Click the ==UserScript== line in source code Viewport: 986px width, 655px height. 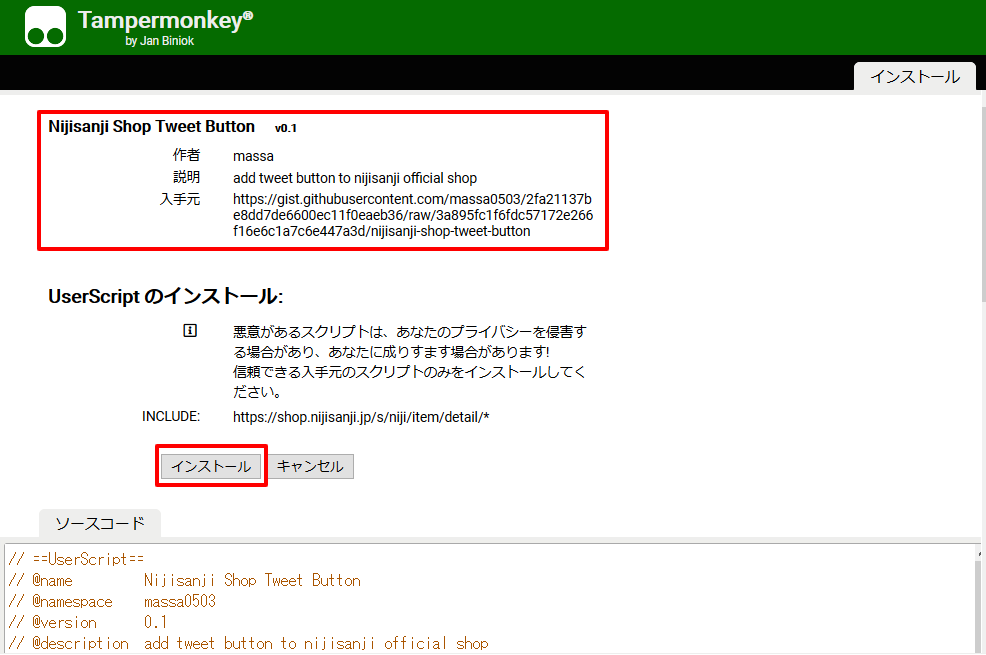78,559
